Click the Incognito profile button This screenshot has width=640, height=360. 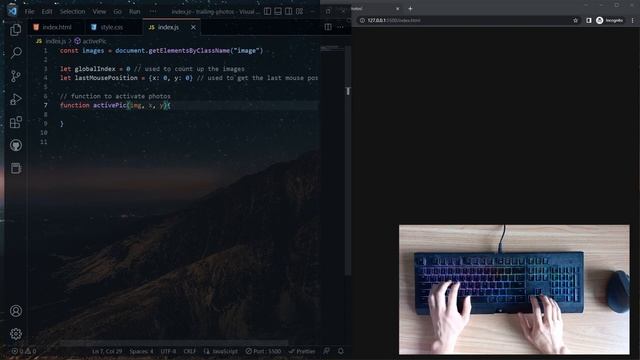(x=609, y=20)
